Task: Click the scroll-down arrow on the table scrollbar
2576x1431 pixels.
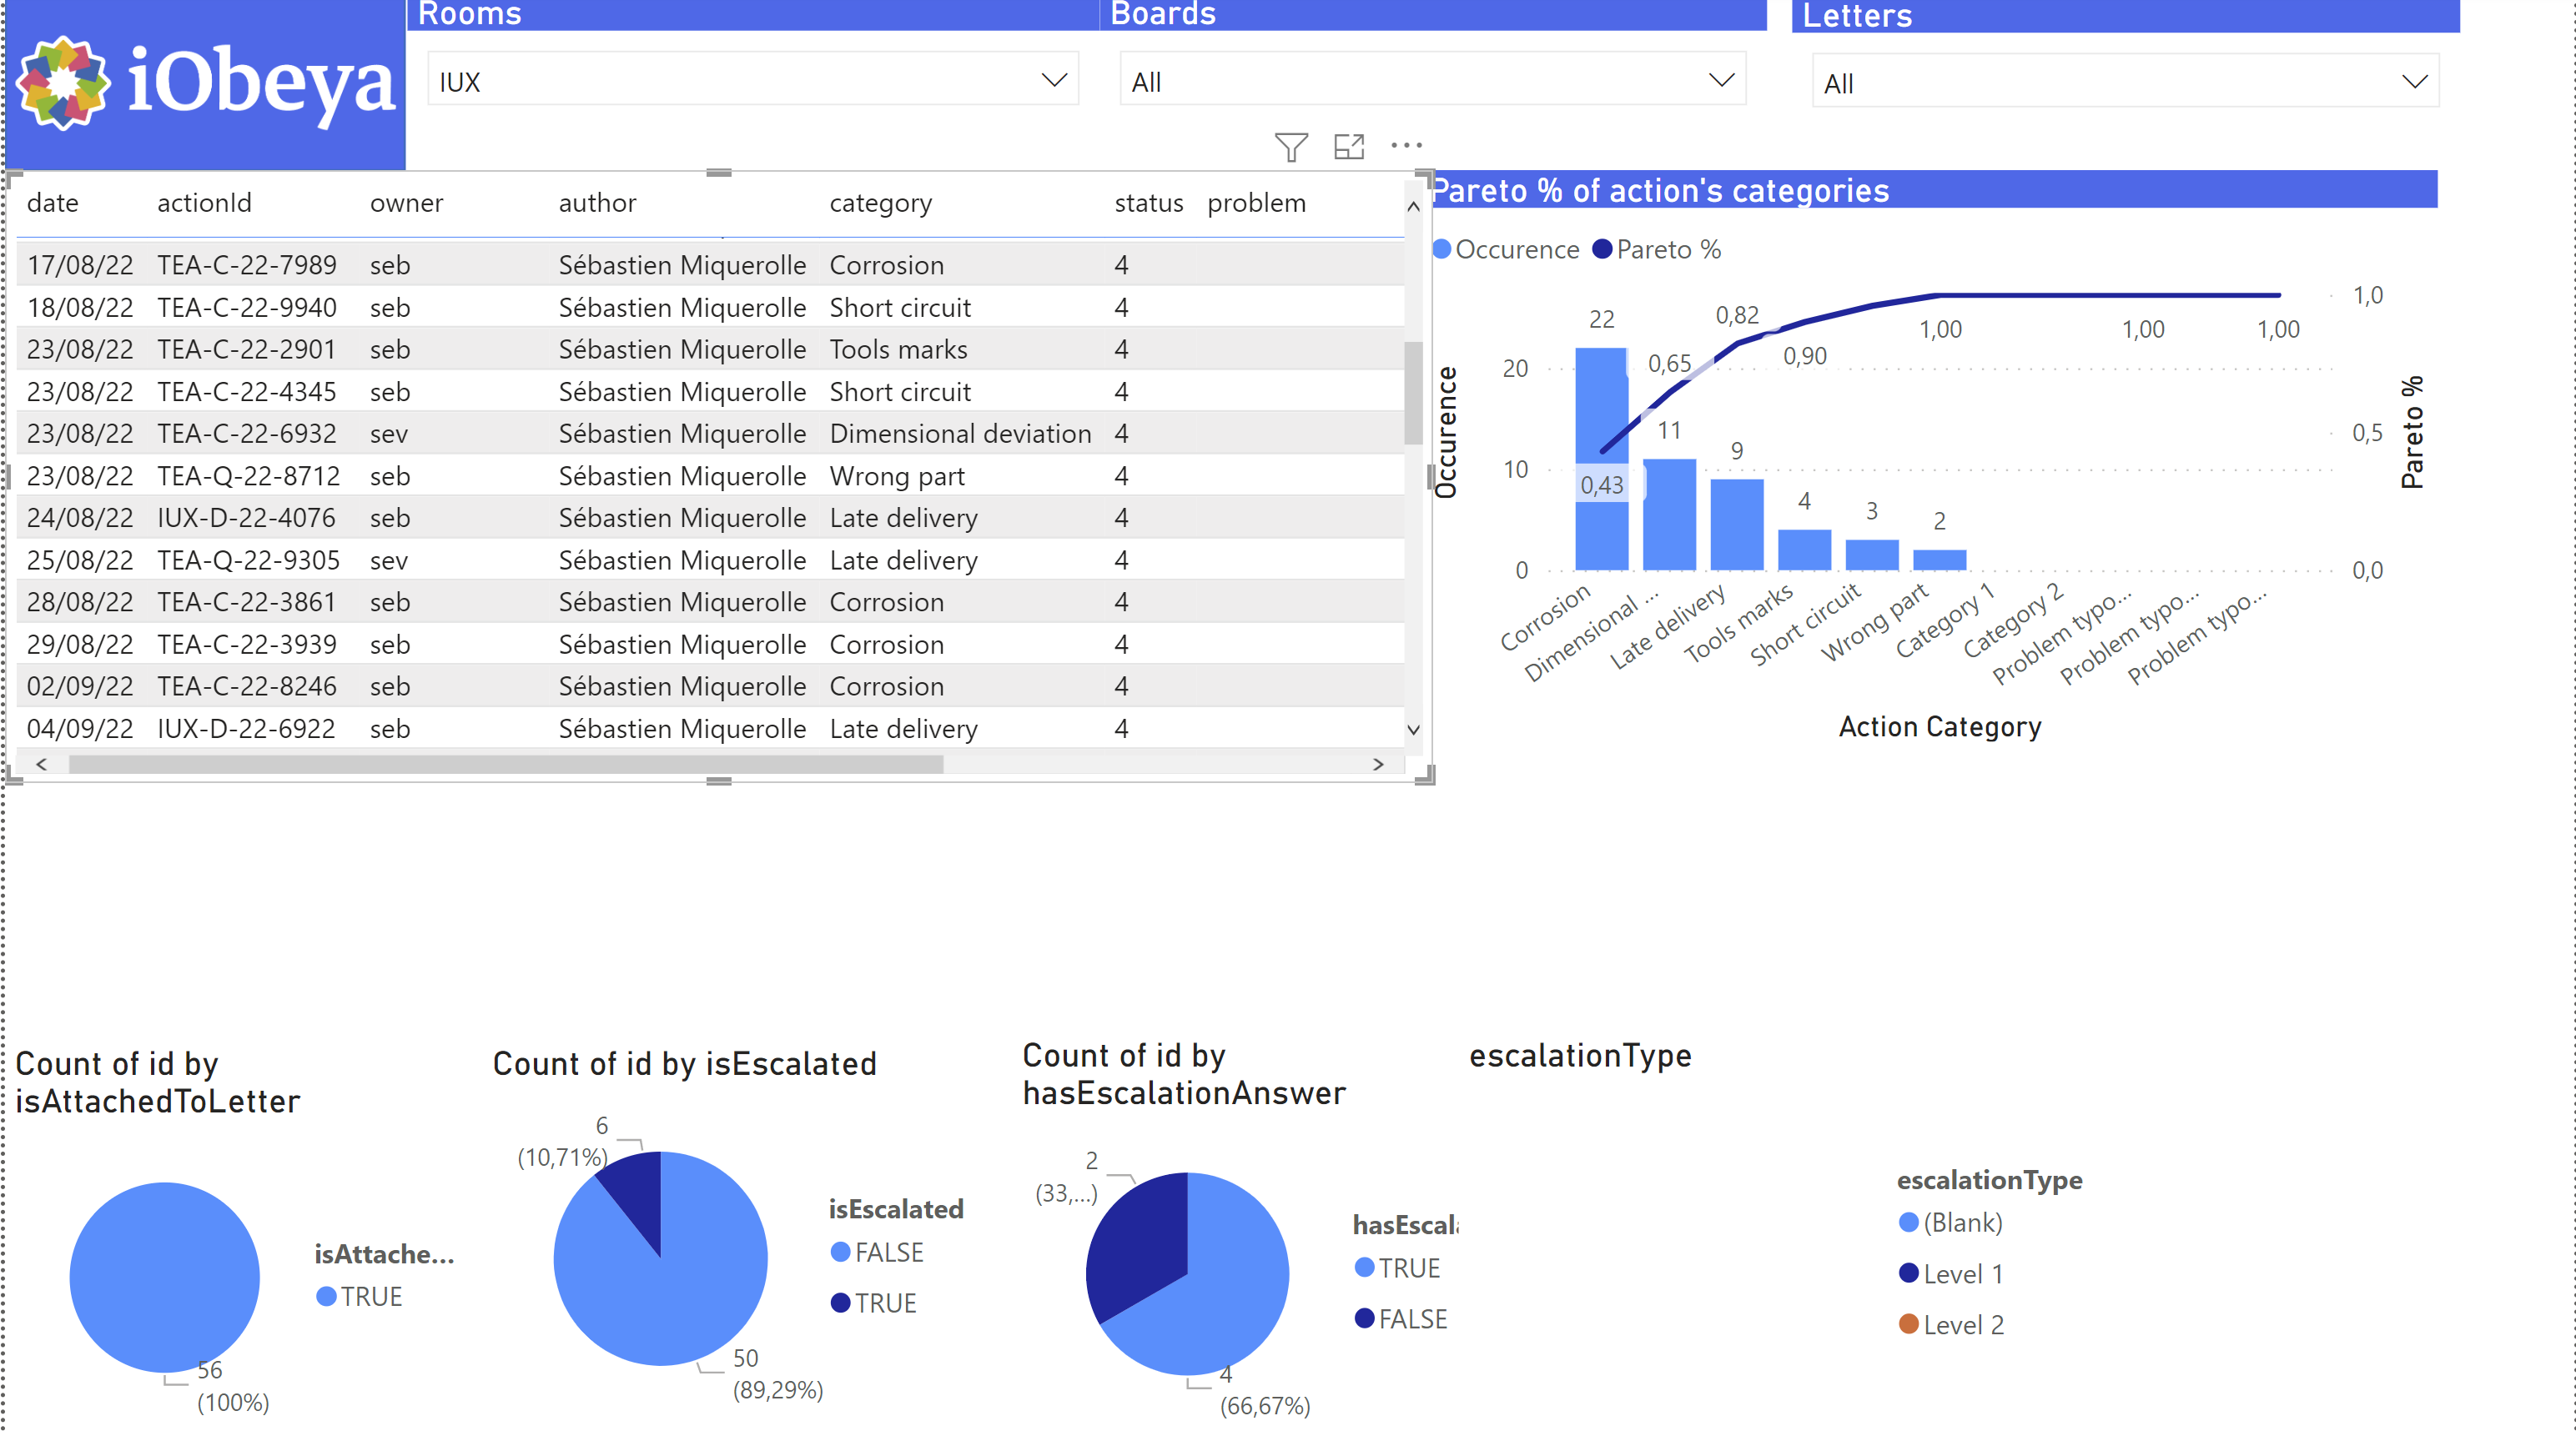Action: tap(1413, 730)
